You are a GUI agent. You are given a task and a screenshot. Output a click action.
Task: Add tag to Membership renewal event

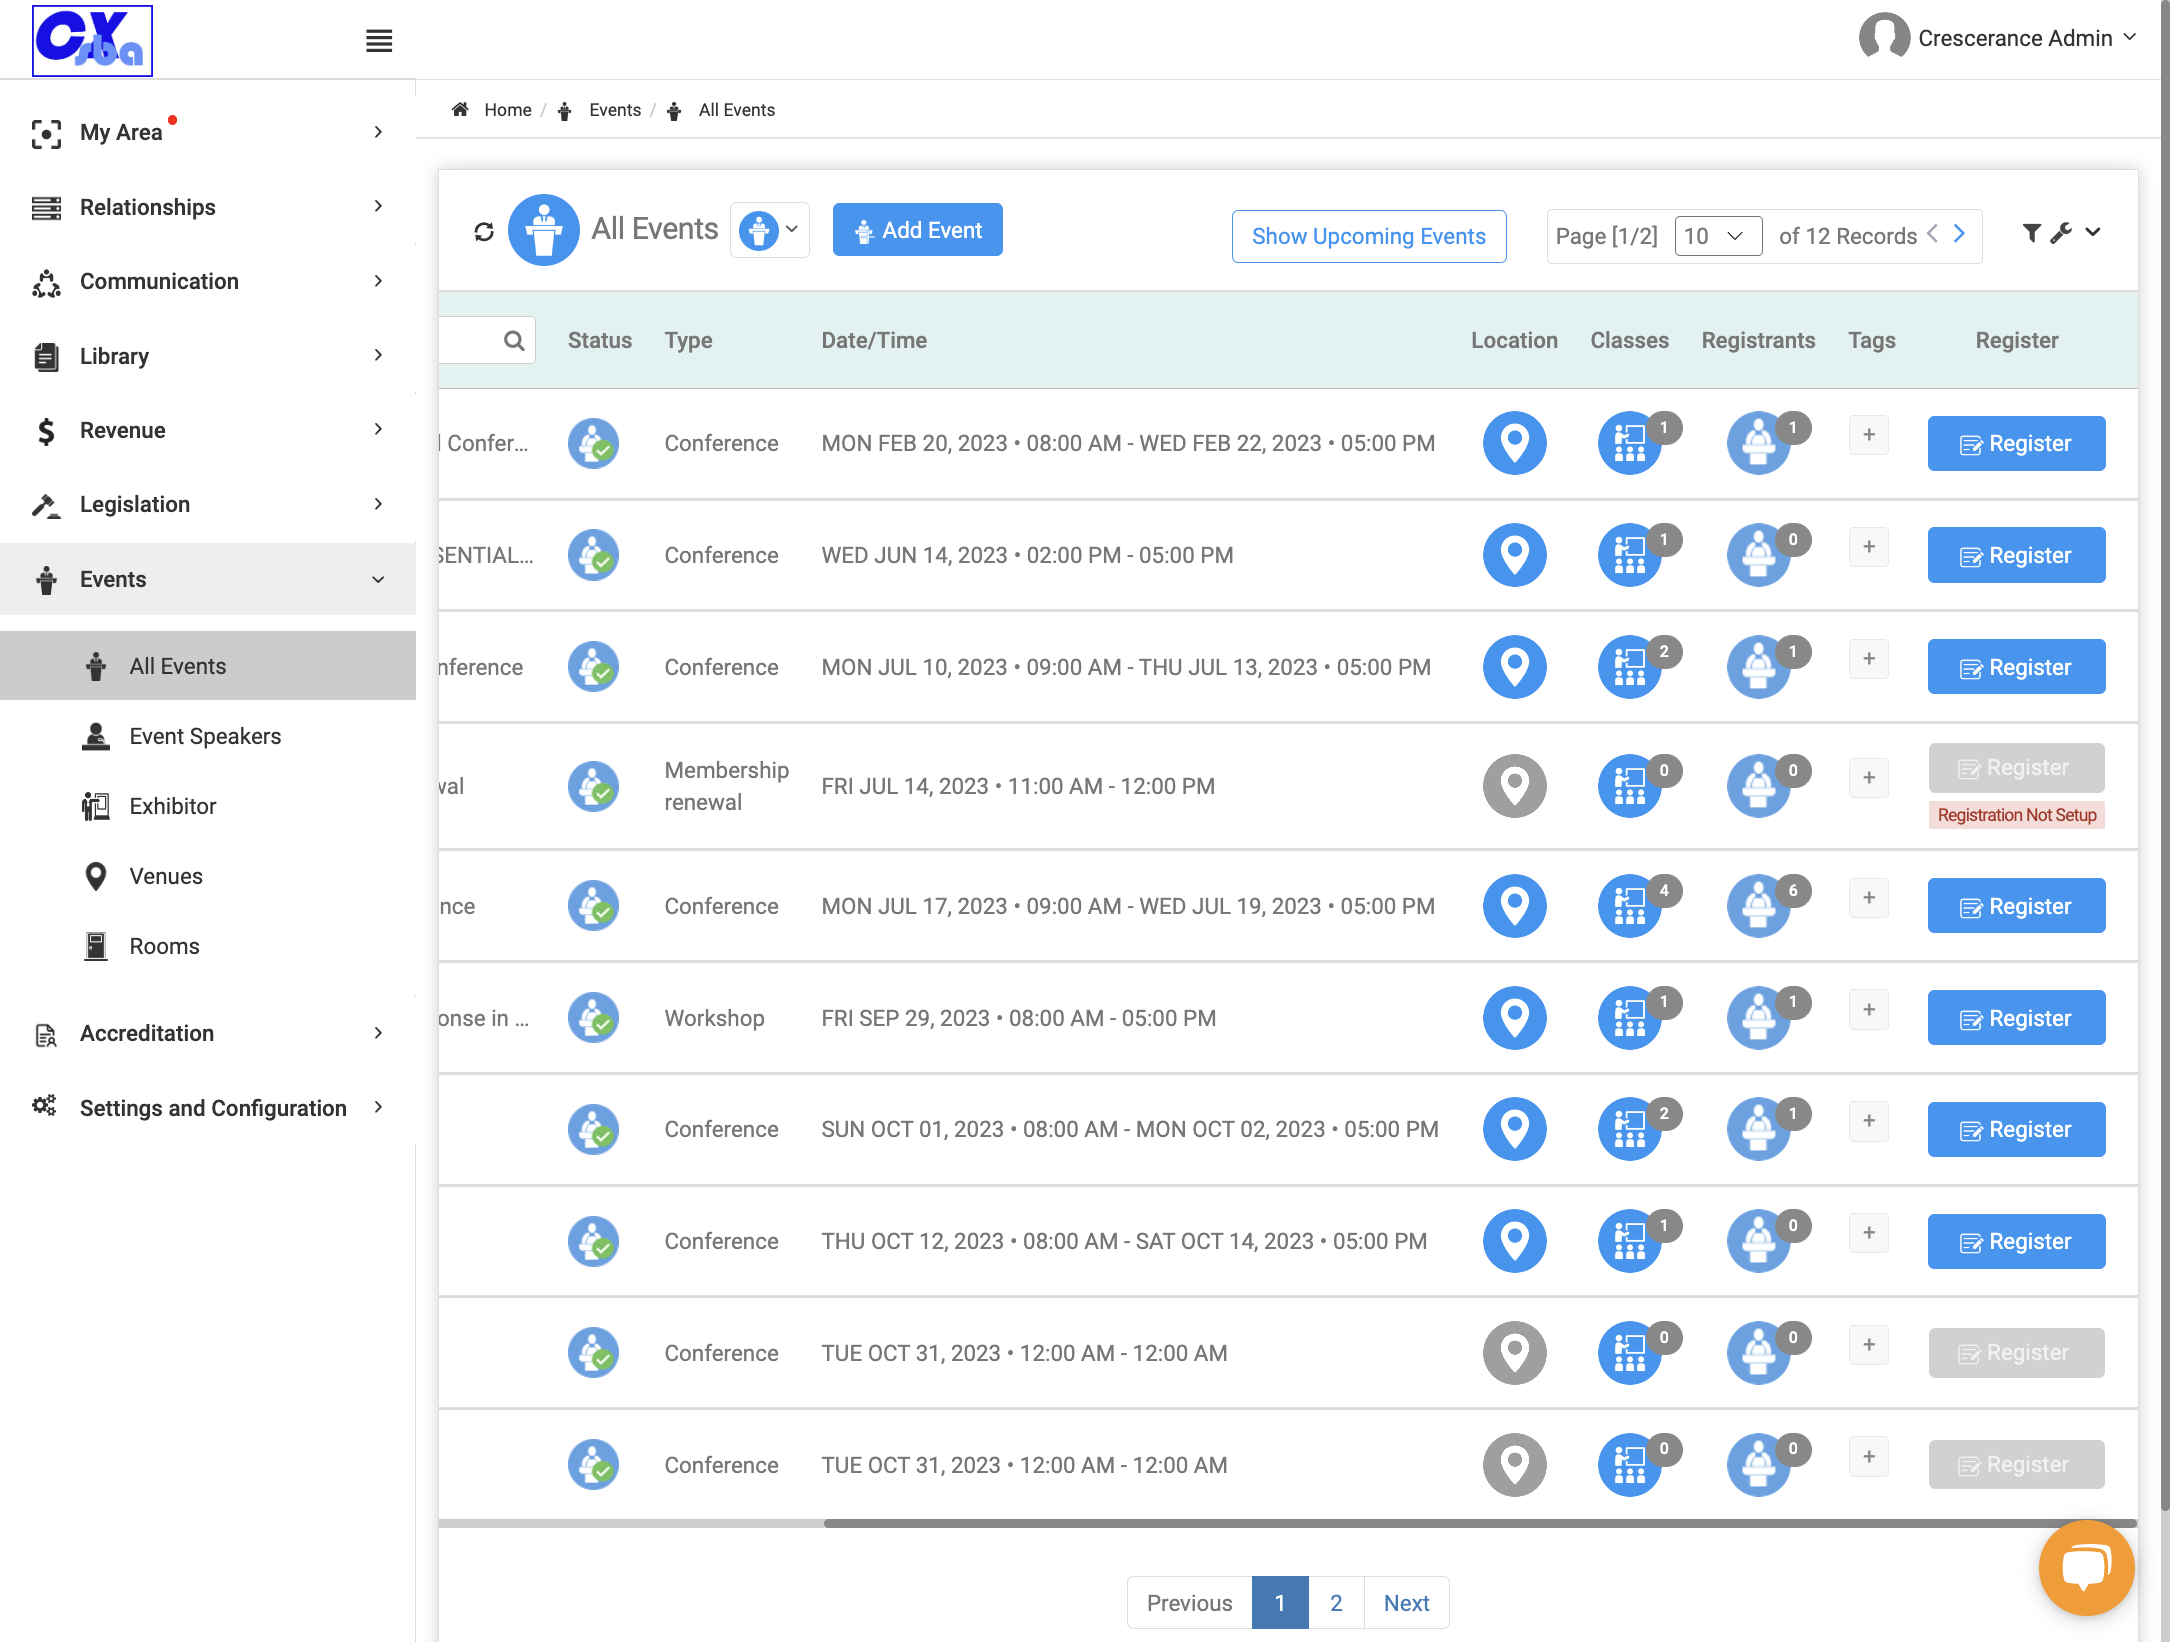[x=1868, y=778]
